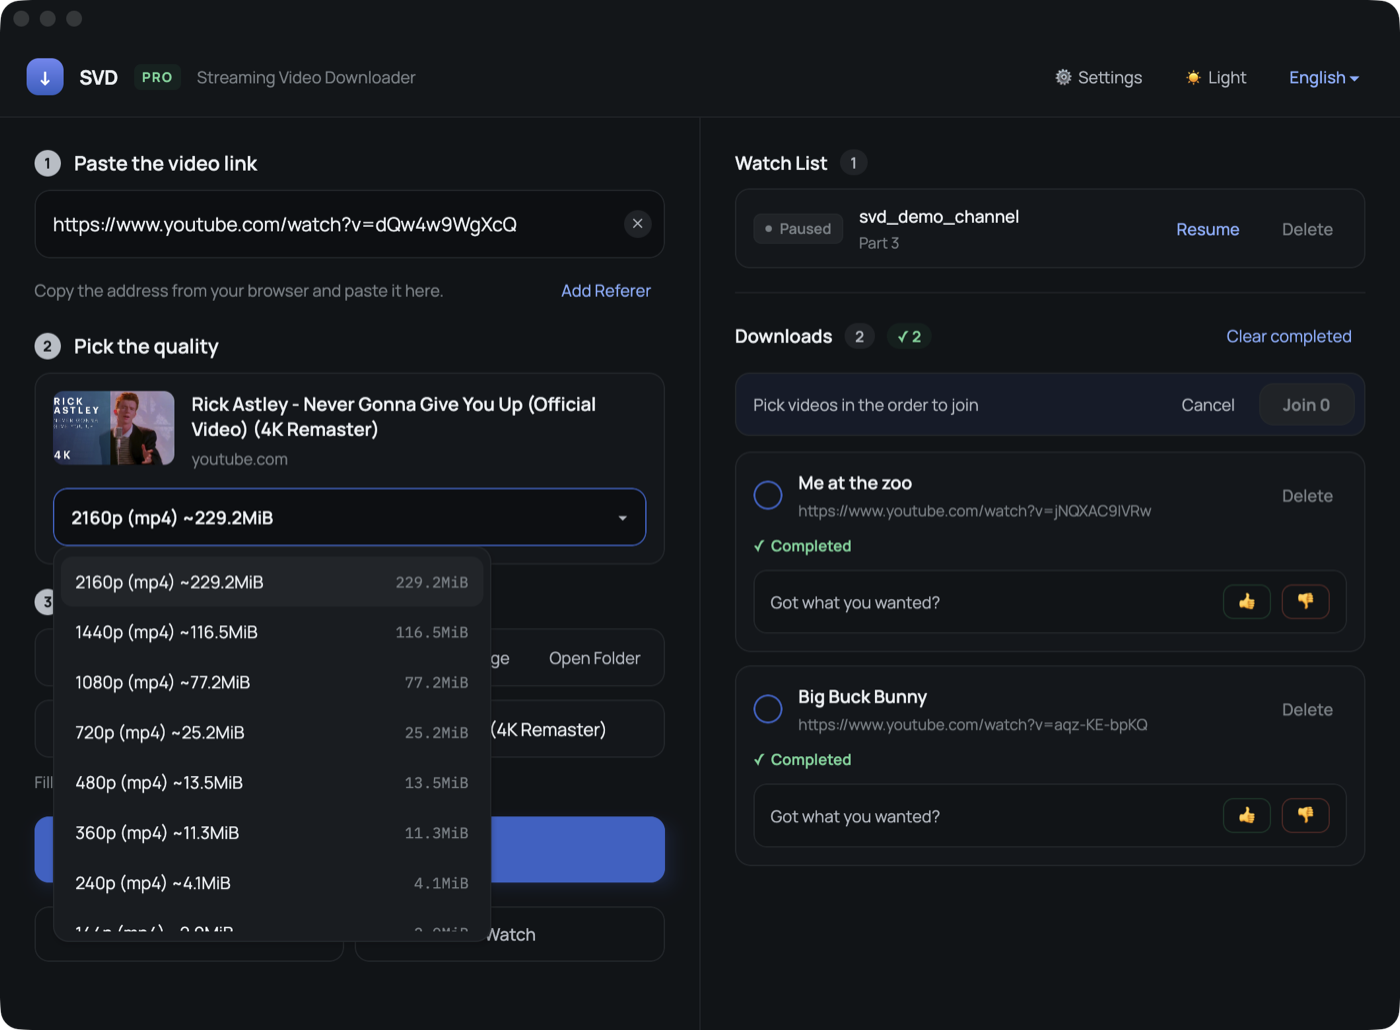Thumbs down for Big Buck Bunny
The image size is (1400, 1030).
1305,816
